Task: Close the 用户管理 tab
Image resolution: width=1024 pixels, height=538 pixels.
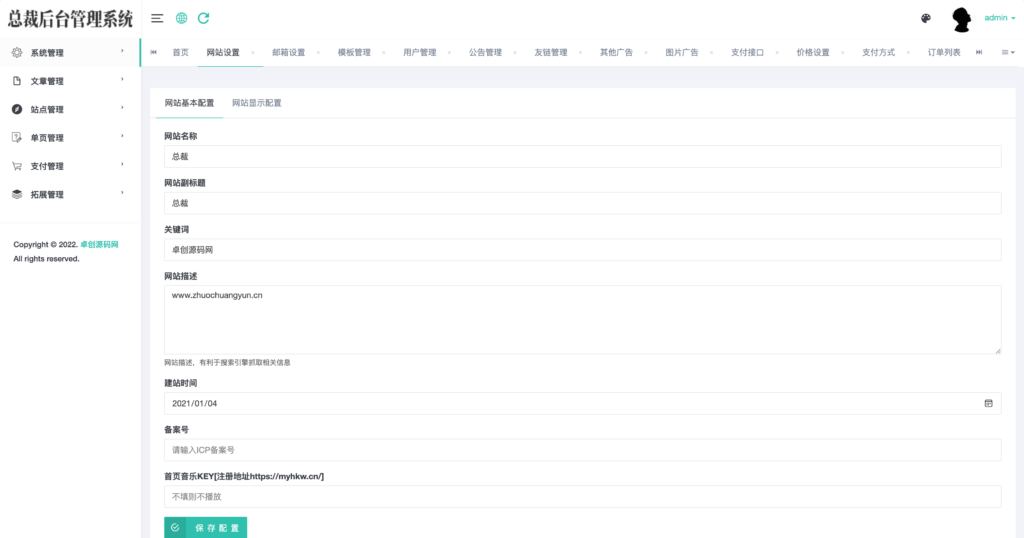Action: pyautogui.click(x=449, y=52)
